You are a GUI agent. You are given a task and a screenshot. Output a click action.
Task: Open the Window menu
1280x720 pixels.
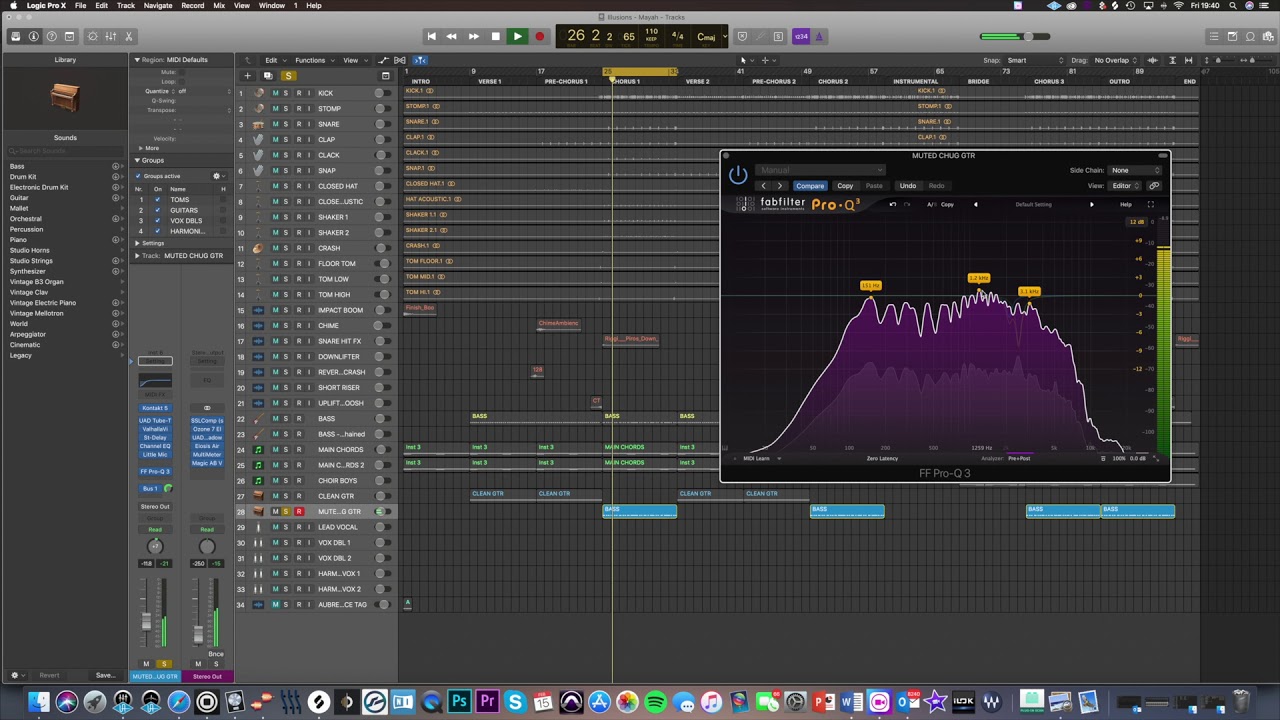271,6
